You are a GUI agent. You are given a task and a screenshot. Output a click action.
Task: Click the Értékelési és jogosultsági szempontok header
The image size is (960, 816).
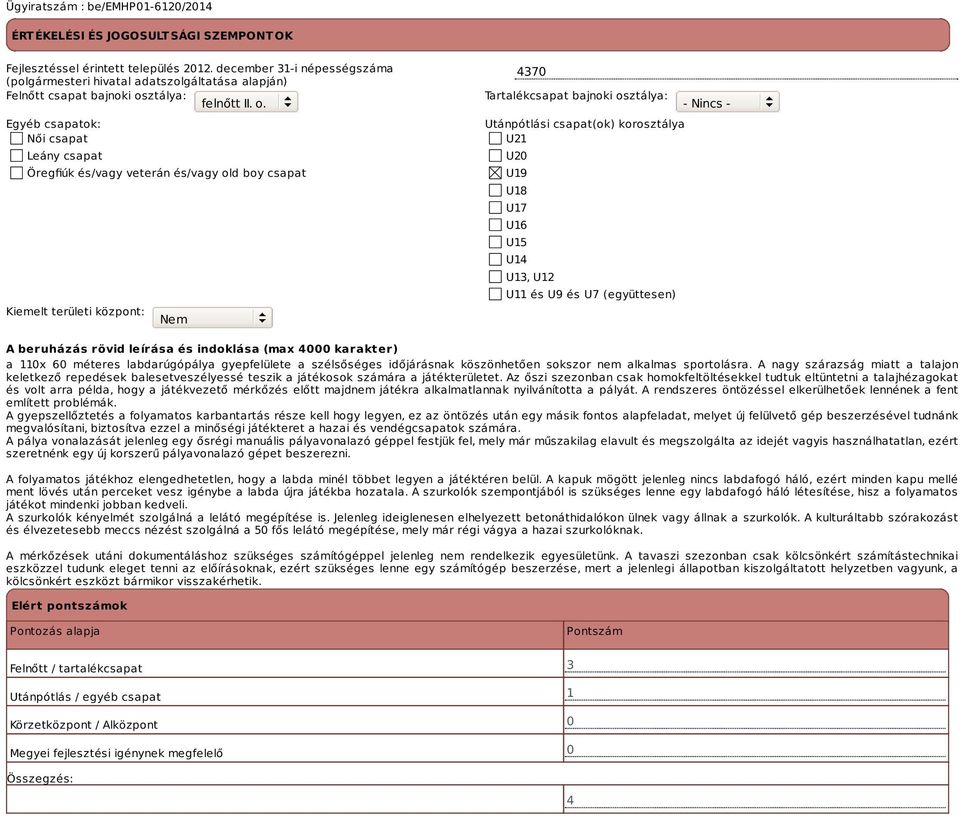tap(478, 35)
